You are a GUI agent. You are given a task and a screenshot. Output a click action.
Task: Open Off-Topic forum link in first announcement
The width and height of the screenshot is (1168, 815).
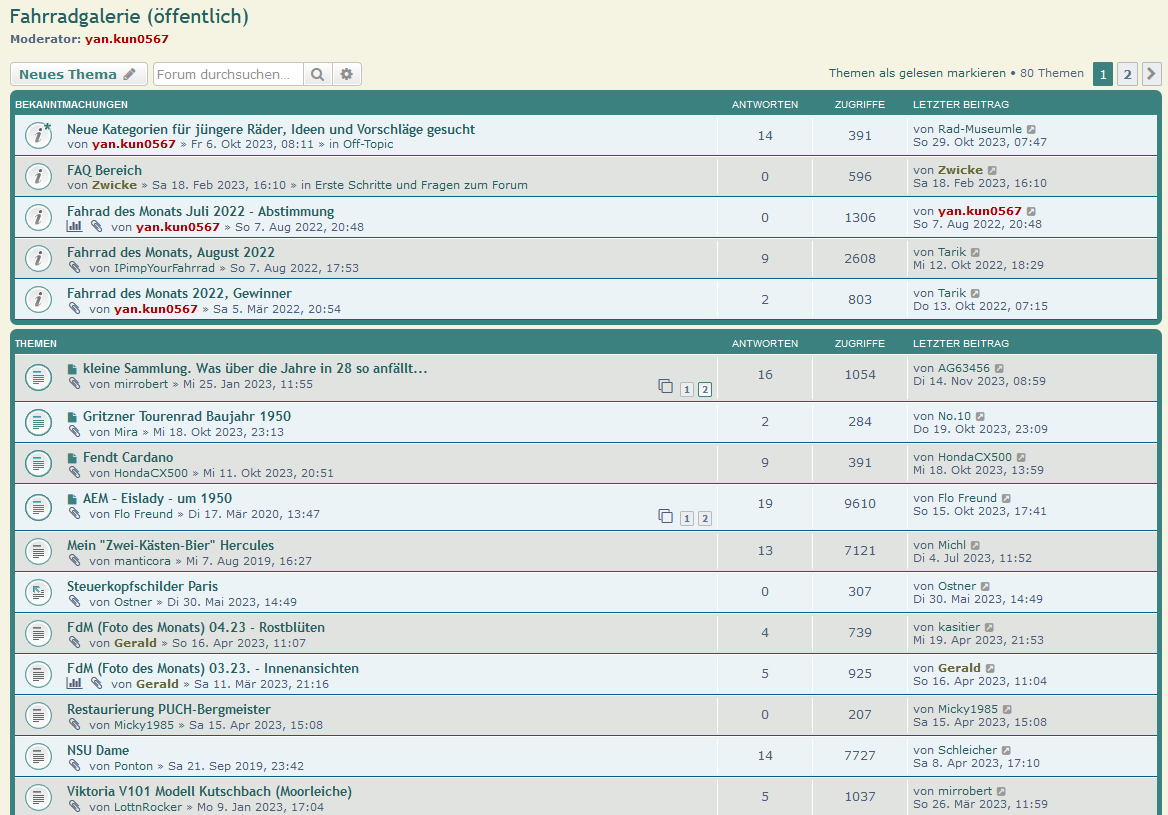[x=368, y=144]
